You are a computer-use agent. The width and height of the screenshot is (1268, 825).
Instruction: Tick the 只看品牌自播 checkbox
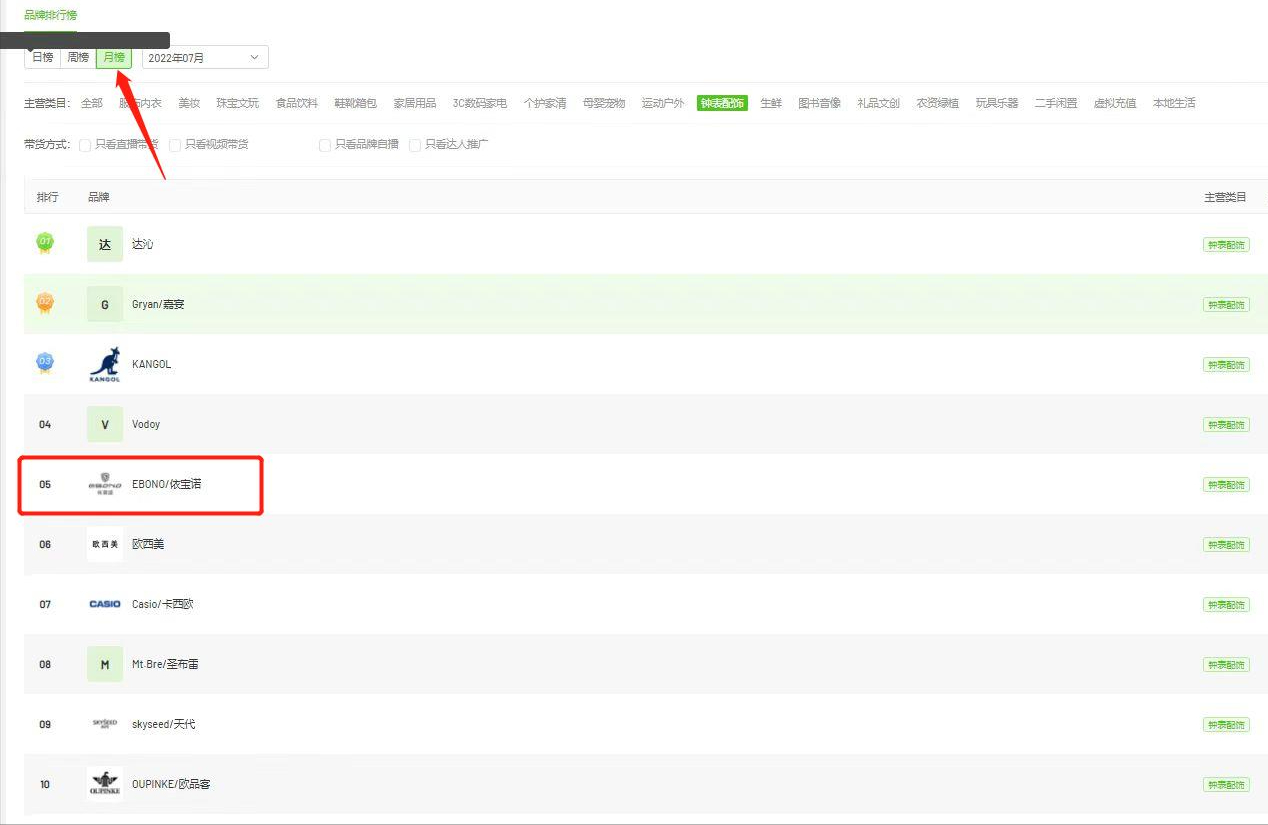[x=325, y=145]
